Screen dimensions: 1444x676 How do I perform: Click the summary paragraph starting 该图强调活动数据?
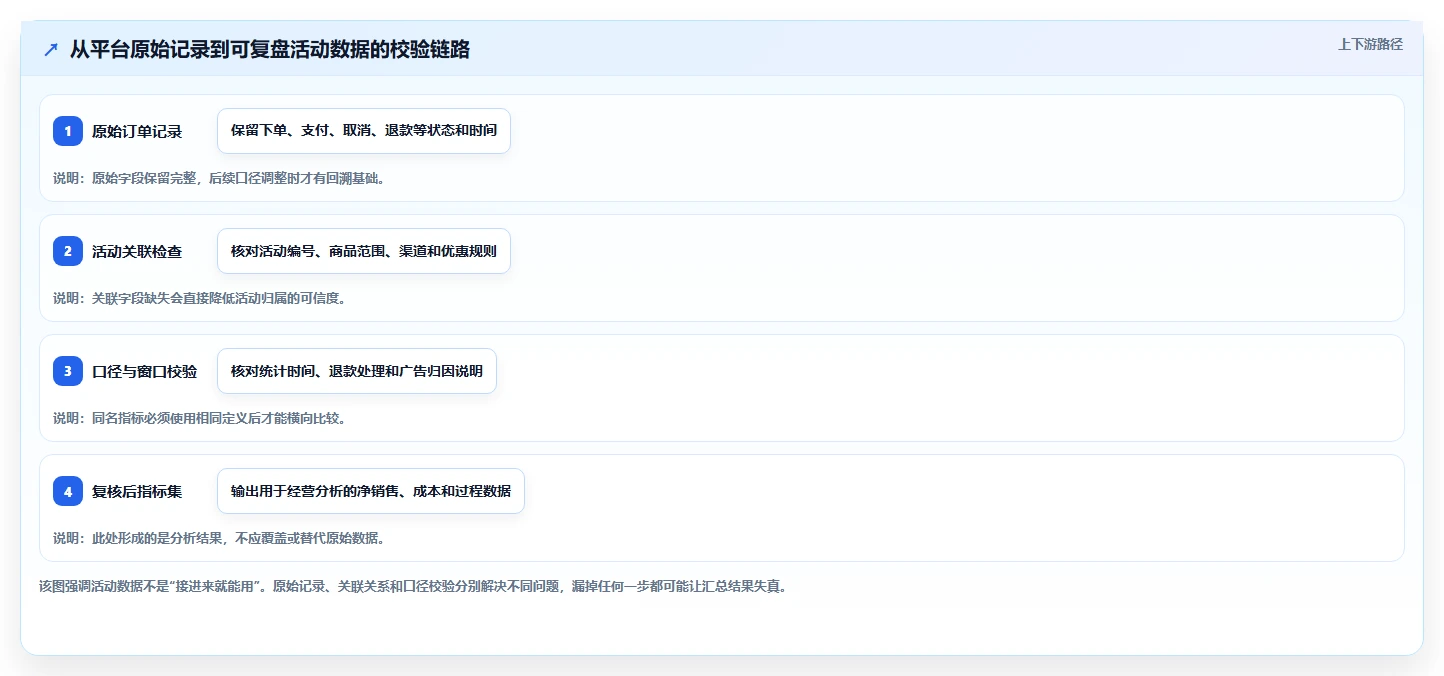413,587
